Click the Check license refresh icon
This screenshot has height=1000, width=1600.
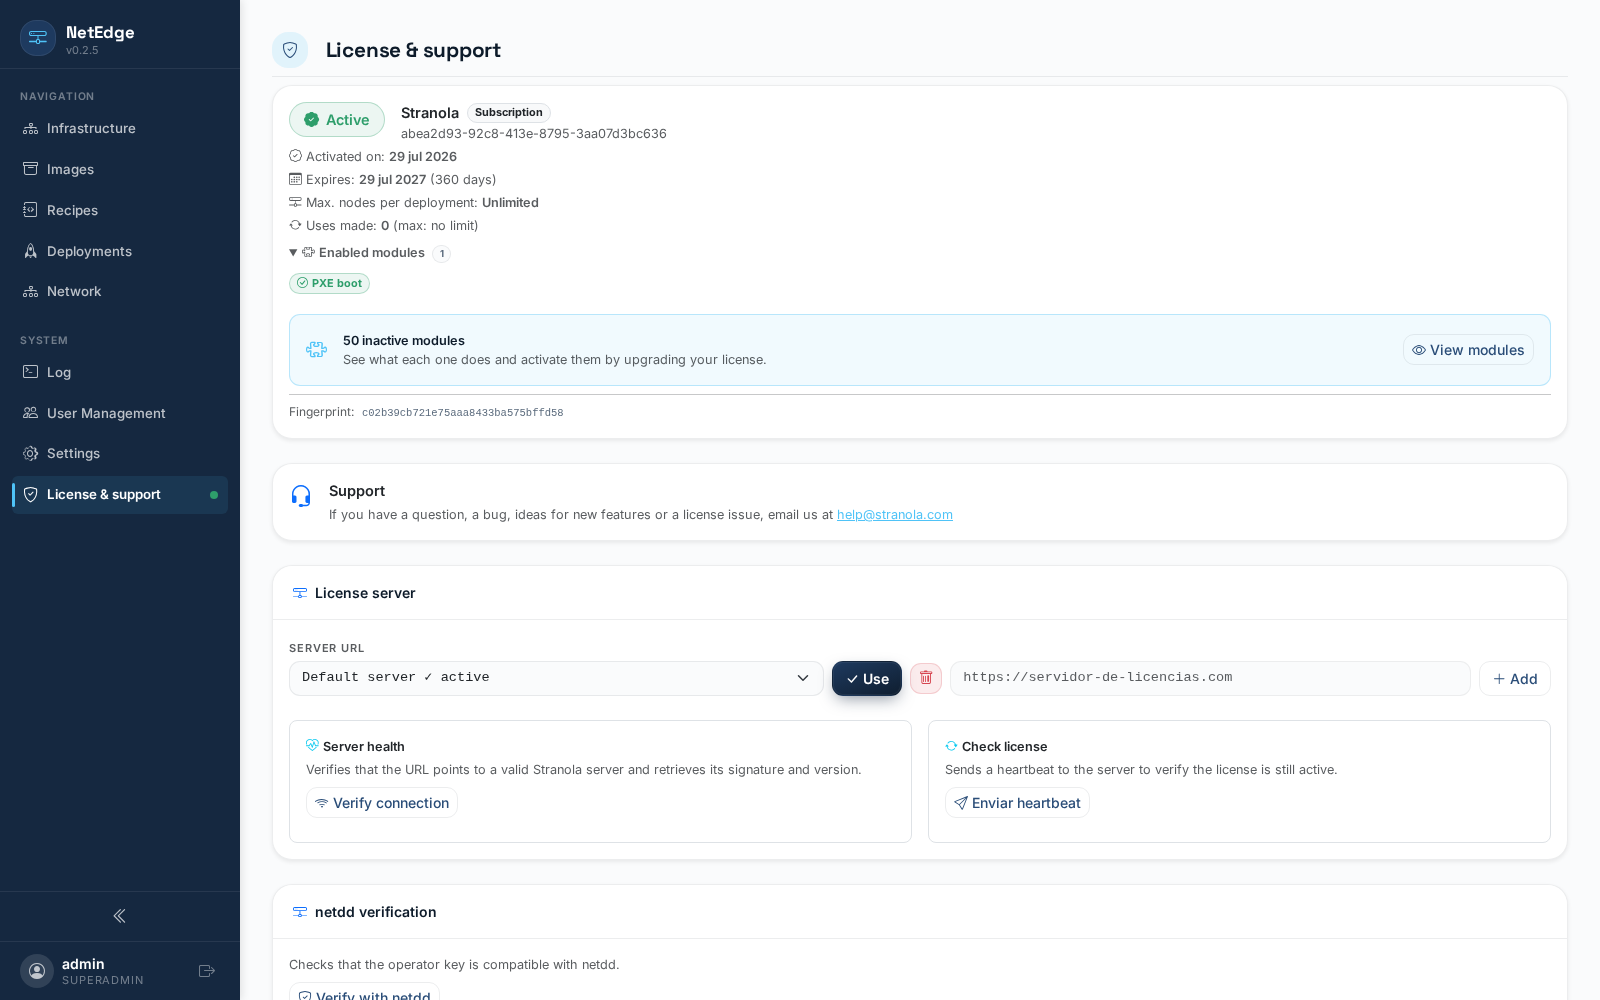point(951,746)
